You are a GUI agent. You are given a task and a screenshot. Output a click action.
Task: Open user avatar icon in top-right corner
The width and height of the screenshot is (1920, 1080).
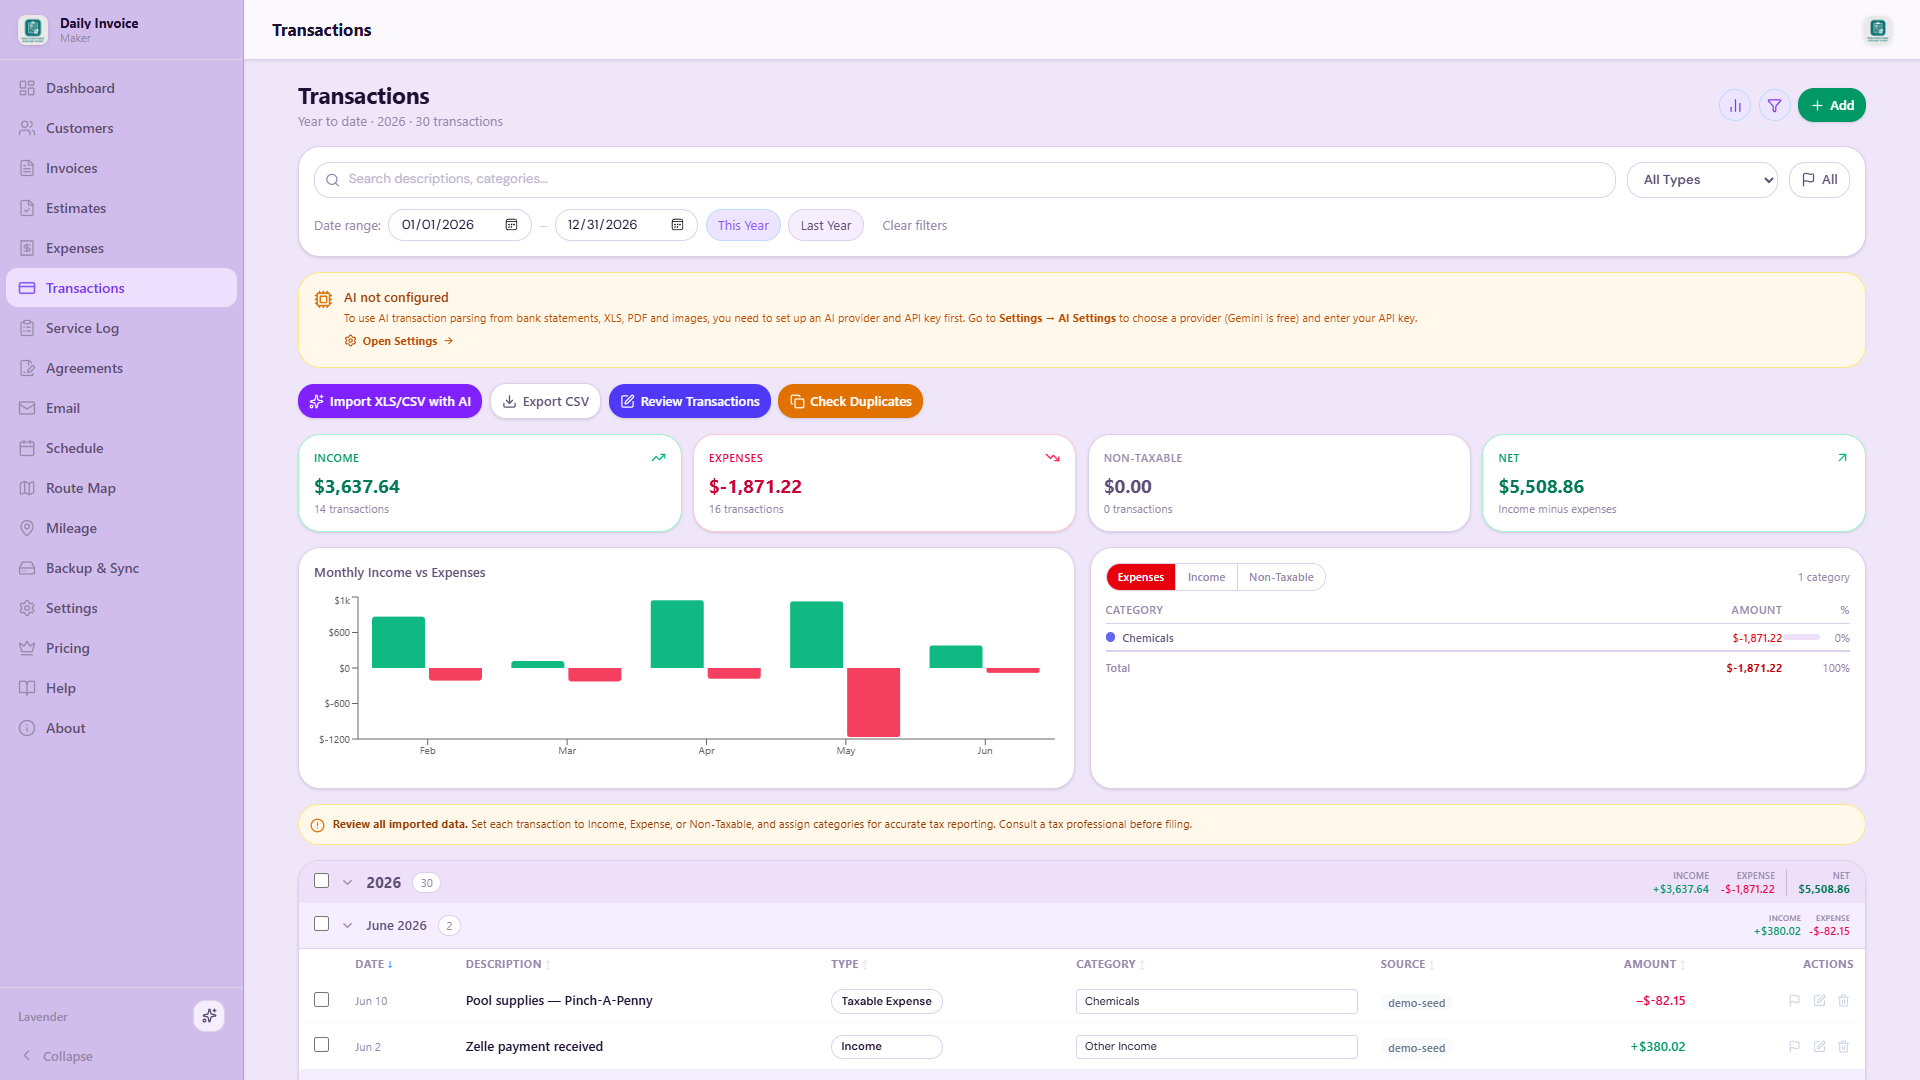1877,30
